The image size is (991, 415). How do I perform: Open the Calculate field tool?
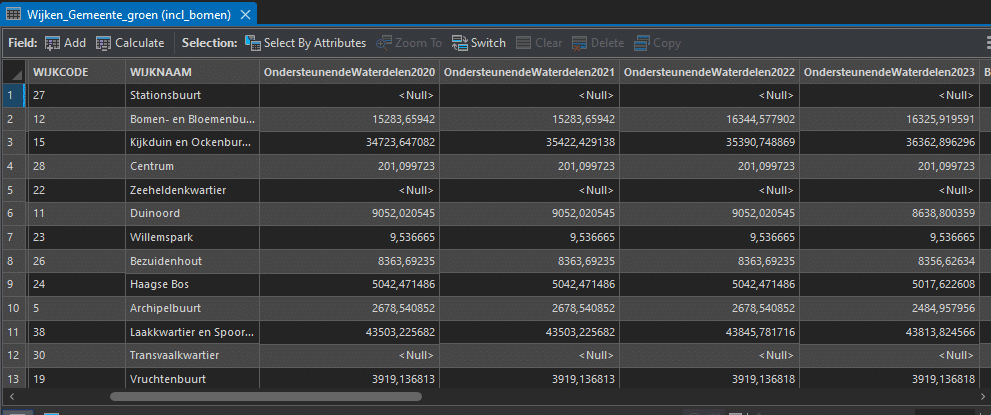click(x=104, y=43)
